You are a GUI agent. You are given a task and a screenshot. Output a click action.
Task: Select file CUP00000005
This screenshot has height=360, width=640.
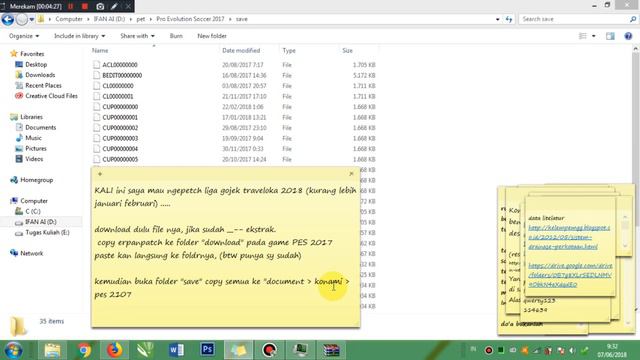tap(120, 159)
